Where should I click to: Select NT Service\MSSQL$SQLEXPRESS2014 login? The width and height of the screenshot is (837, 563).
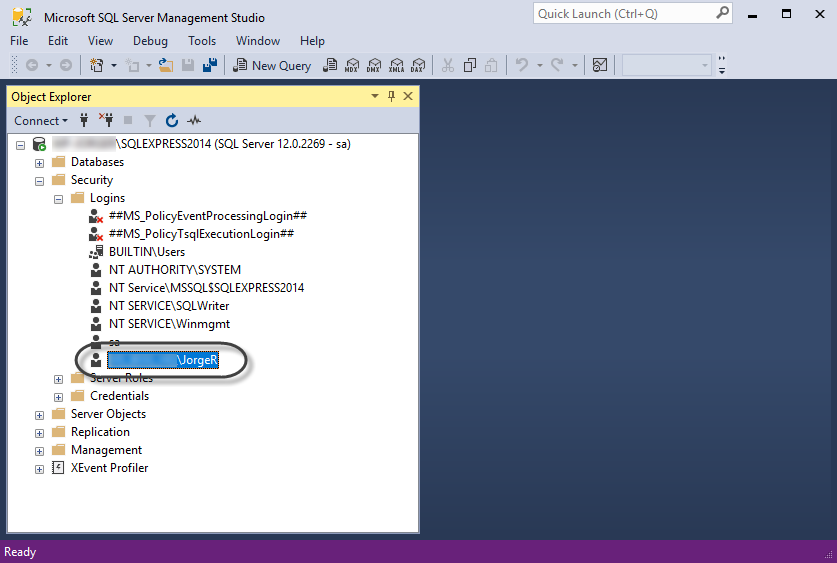pyautogui.click(x=207, y=288)
